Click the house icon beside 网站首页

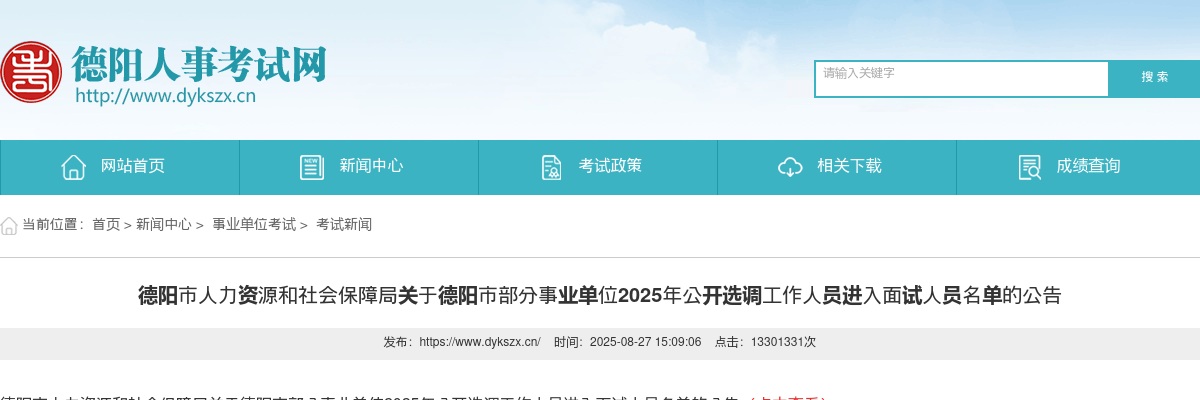pyautogui.click(x=73, y=167)
